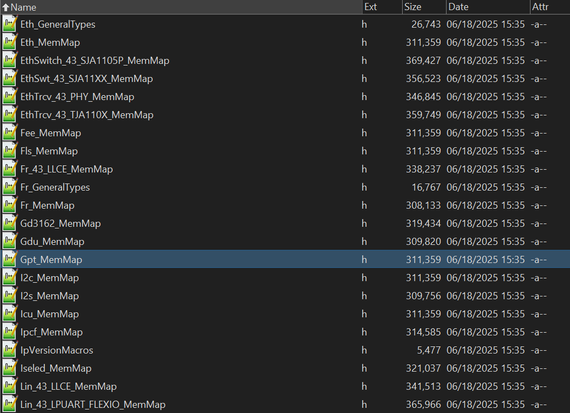Sort the list by Date column
Image resolution: width=570 pixels, height=413 pixels.
(x=487, y=7)
